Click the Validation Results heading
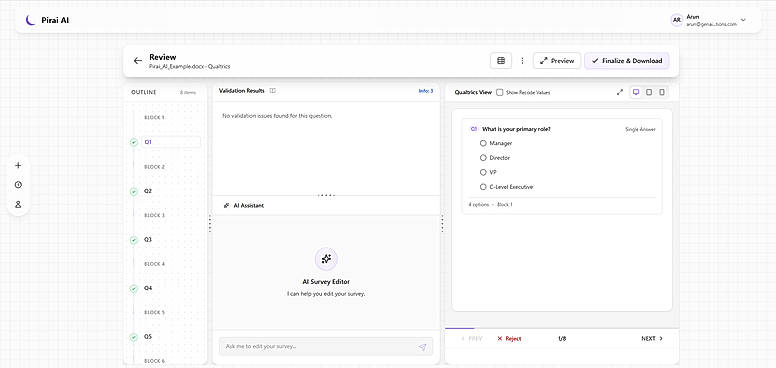The height and width of the screenshot is (368, 776). pyautogui.click(x=242, y=91)
